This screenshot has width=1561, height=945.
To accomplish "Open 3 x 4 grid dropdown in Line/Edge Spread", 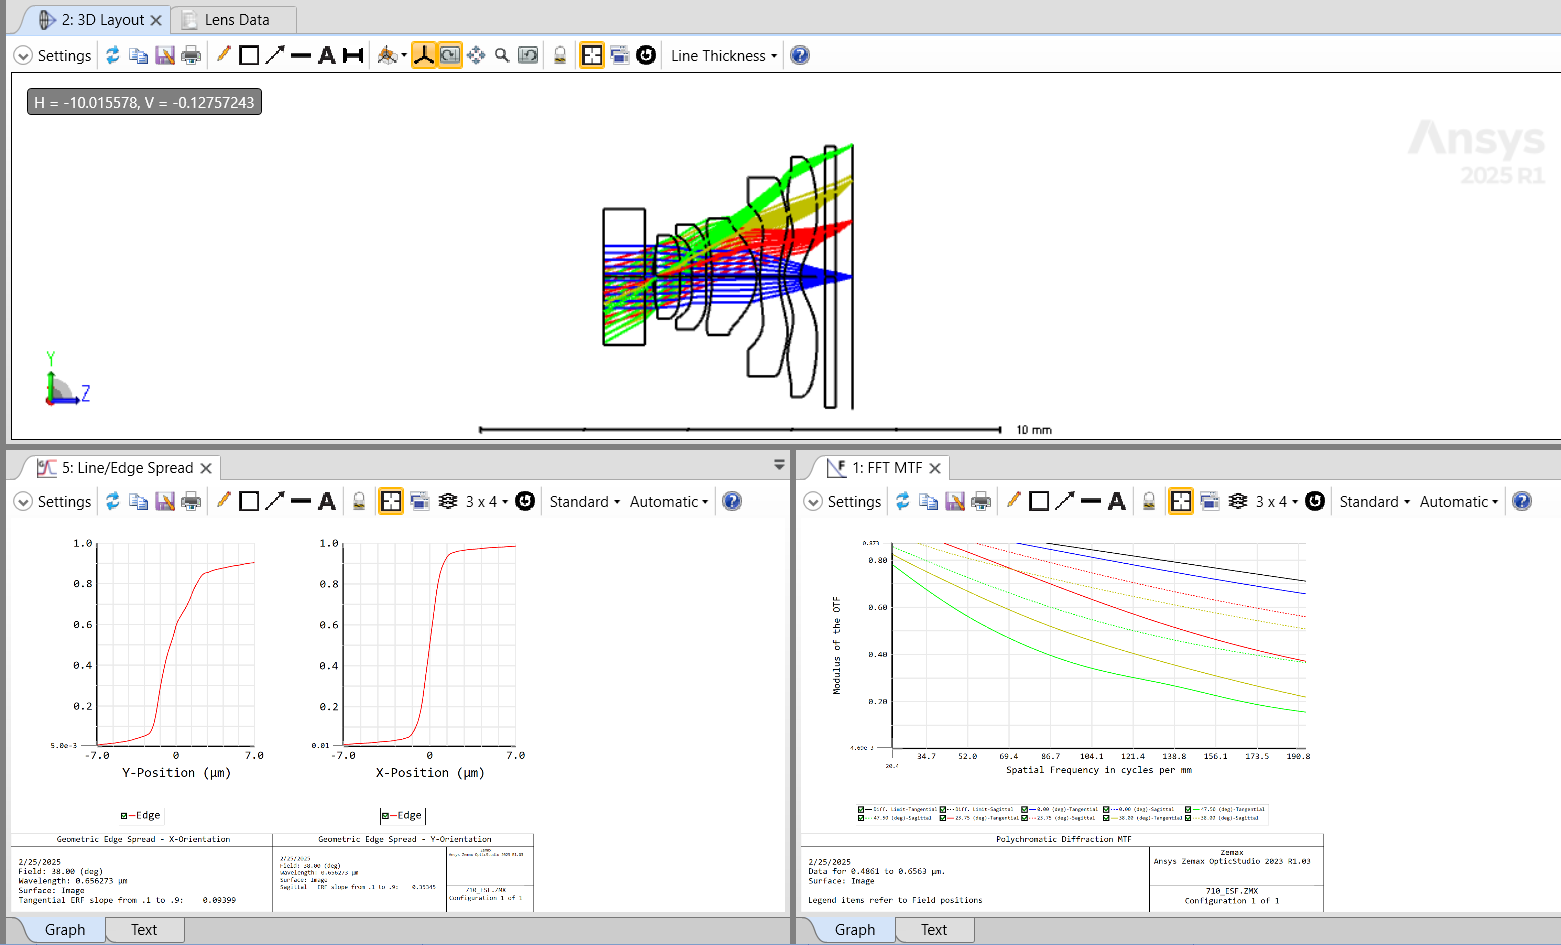I will tap(487, 502).
